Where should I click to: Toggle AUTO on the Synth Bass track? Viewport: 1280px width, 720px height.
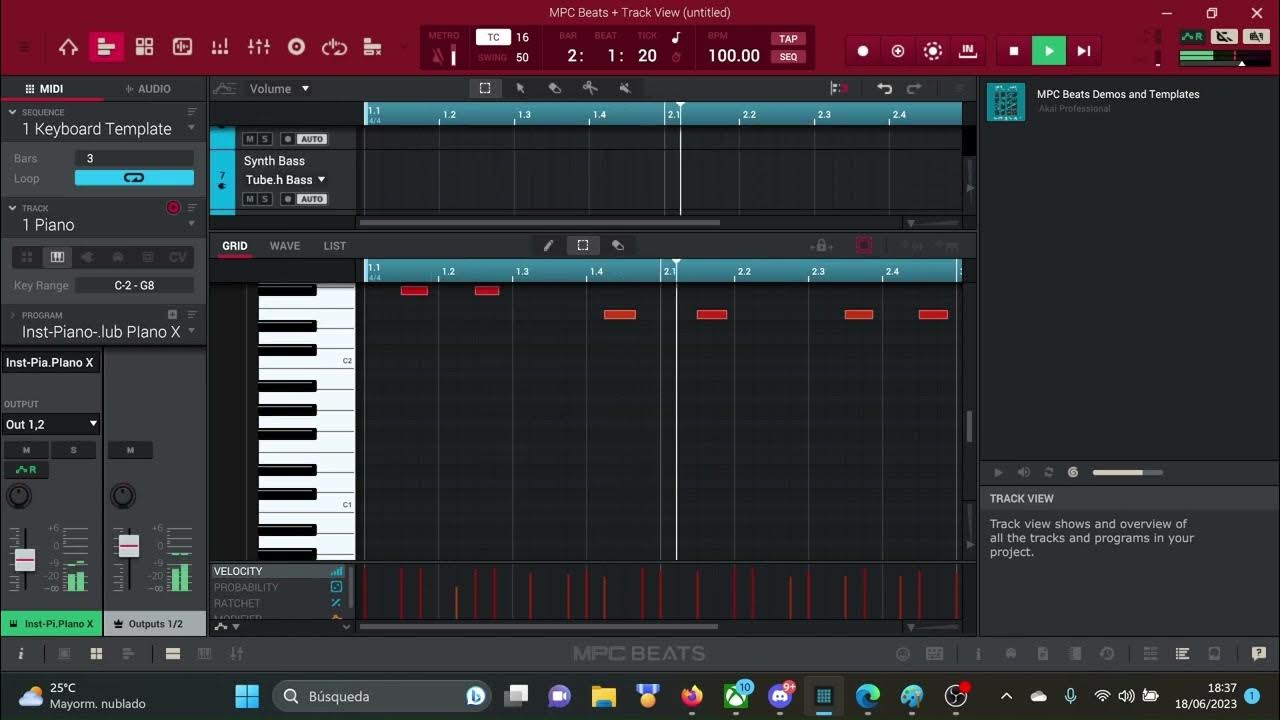pos(312,199)
